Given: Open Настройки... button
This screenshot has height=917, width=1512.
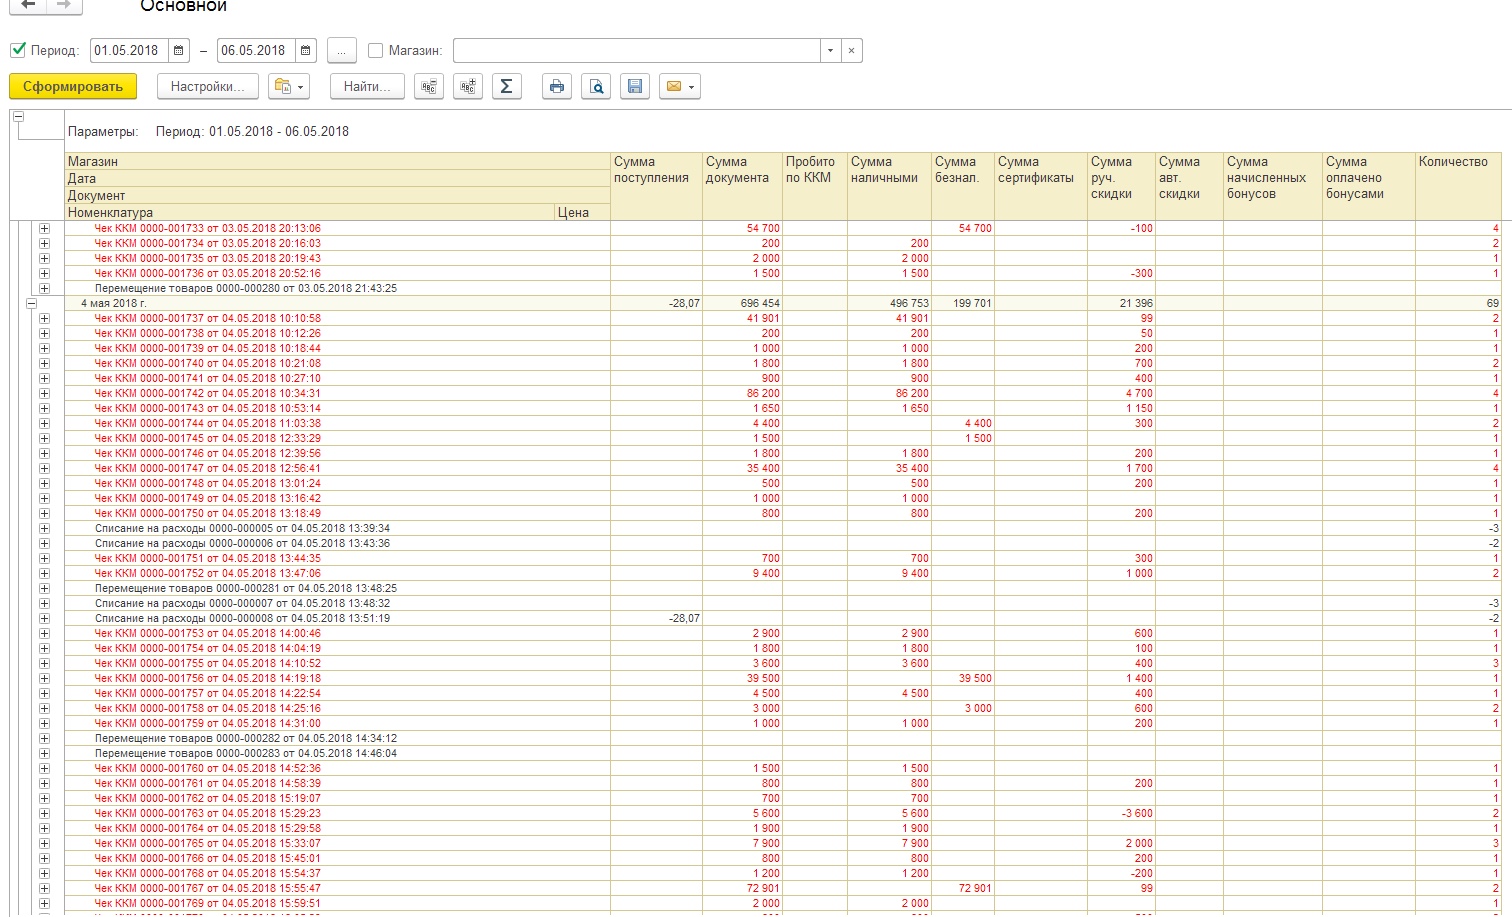Looking at the screenshot, I should point(207,87).
